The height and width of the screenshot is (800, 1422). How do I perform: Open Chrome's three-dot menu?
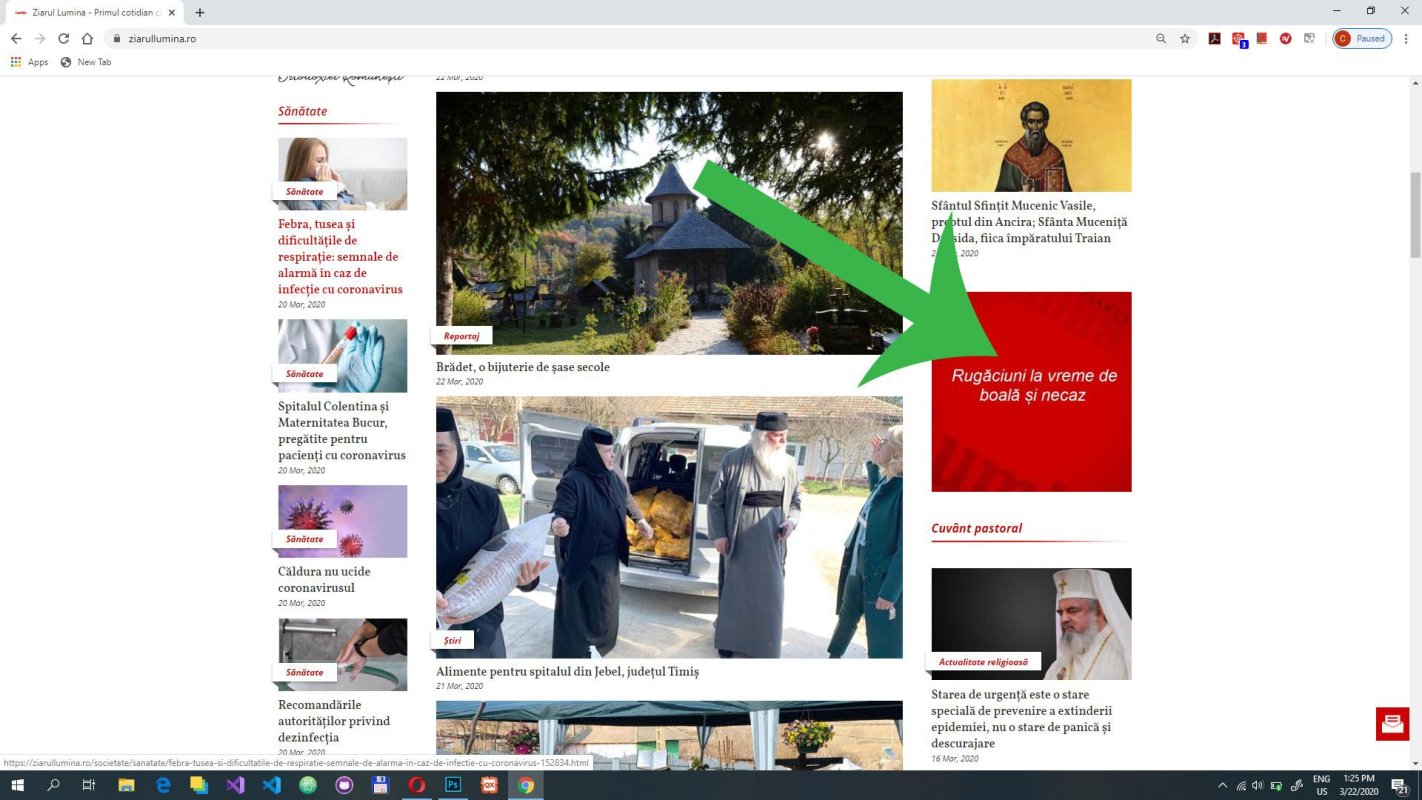click(x=1406, y=38)
